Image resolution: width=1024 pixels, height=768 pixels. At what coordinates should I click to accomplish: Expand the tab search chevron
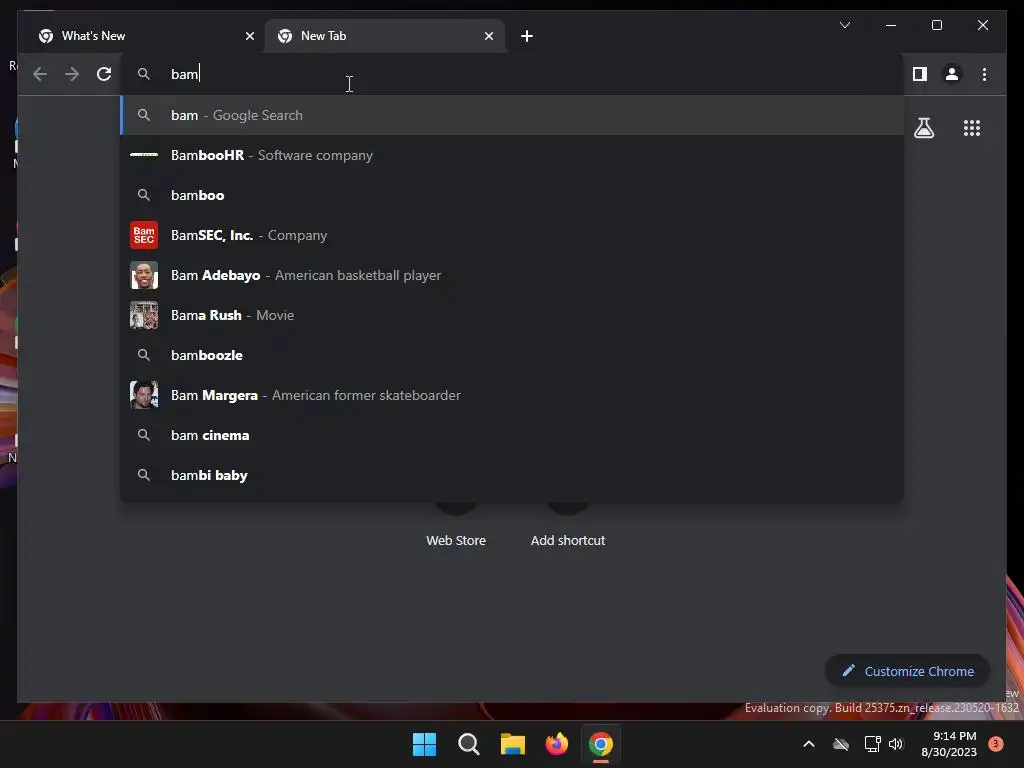tap(844, 25)
